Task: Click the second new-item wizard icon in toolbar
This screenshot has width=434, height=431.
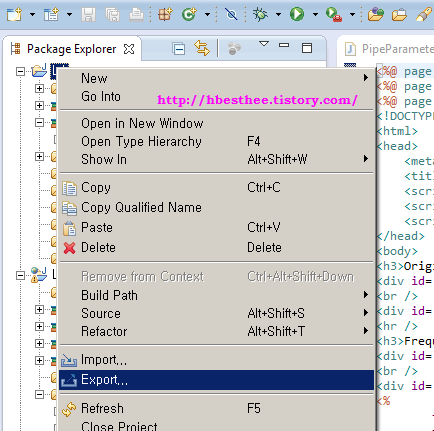Action: pyautogui.click(x=51, y=14)
